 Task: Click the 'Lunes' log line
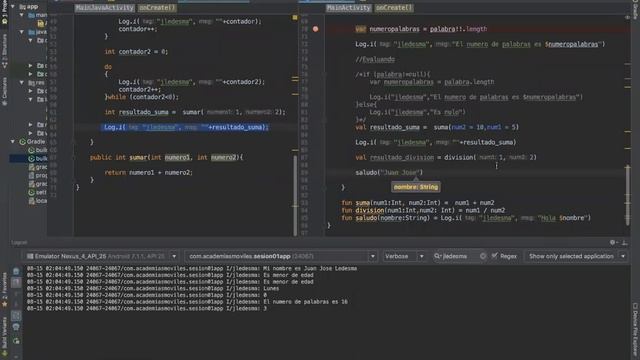153,289
